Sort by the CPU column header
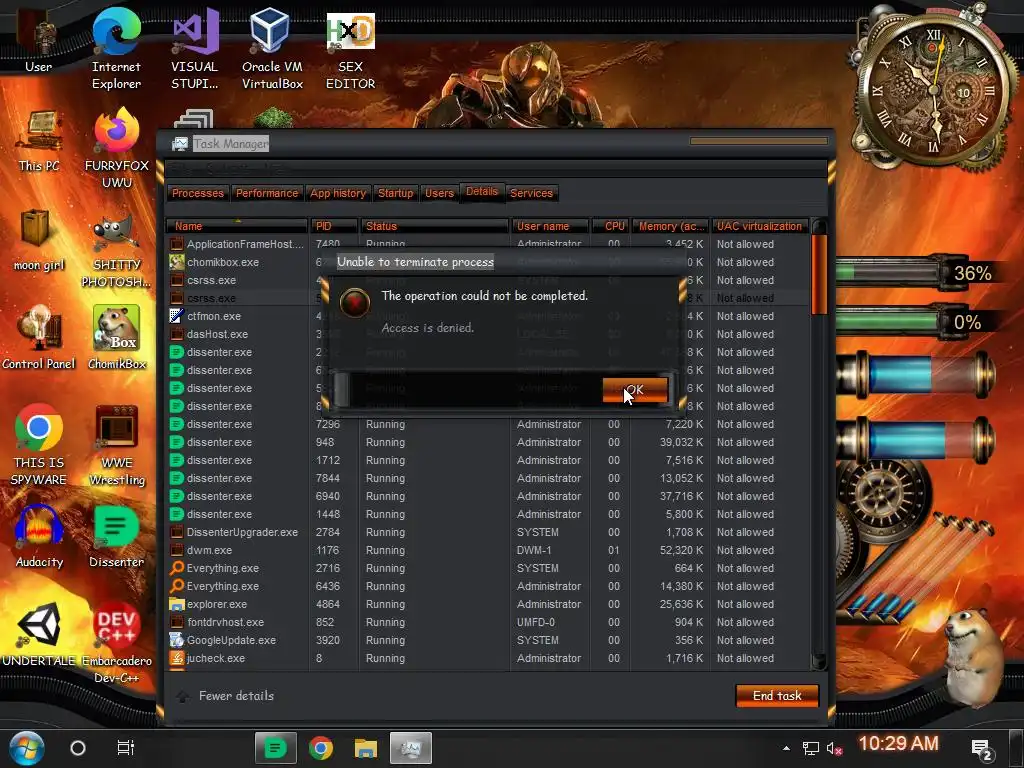Screen dimensions: 1024x768 pyautogui.click(x=611, y=226)
